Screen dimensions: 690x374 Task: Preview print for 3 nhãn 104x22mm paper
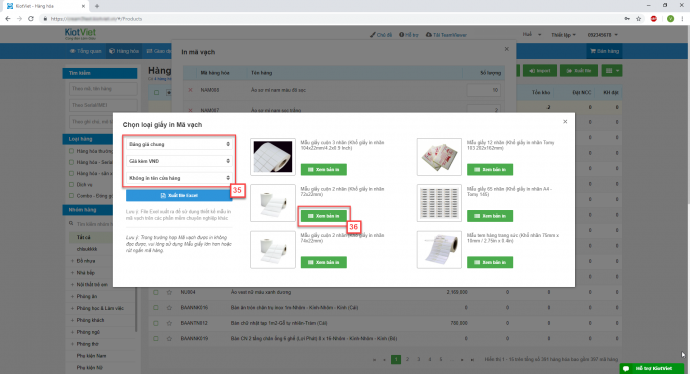click(323, 169)
